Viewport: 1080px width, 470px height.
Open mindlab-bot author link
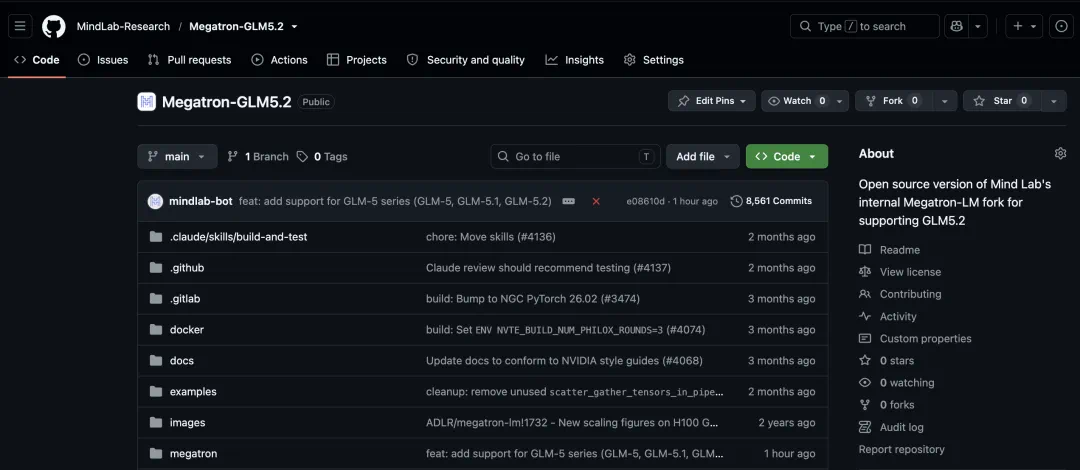(x=201, y=201)
